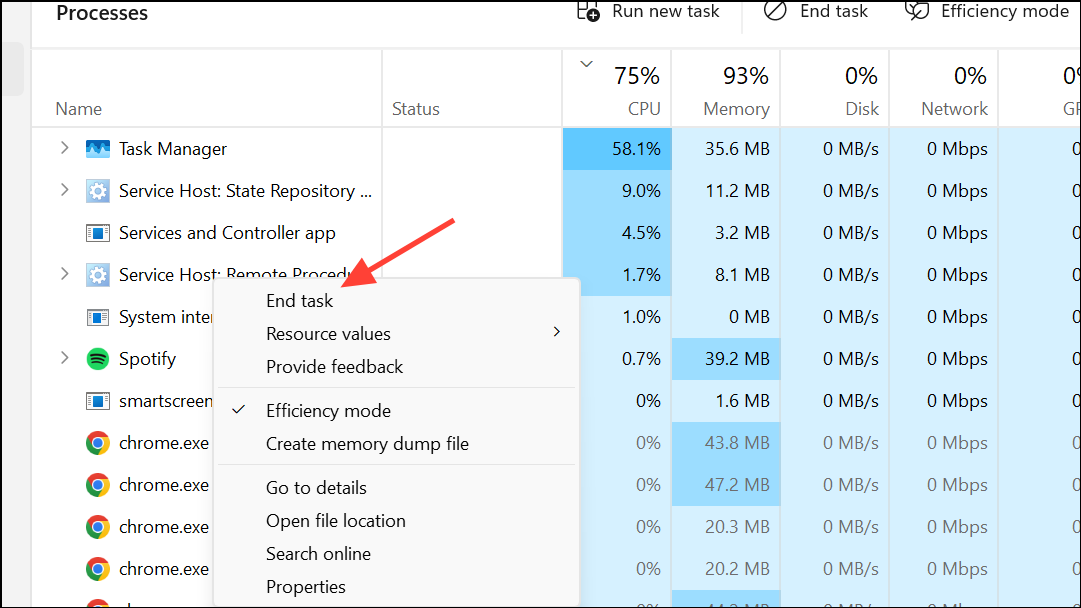Click the End task prohibition icon
Screen dimensions: 1081x608
tap(775, 10)
